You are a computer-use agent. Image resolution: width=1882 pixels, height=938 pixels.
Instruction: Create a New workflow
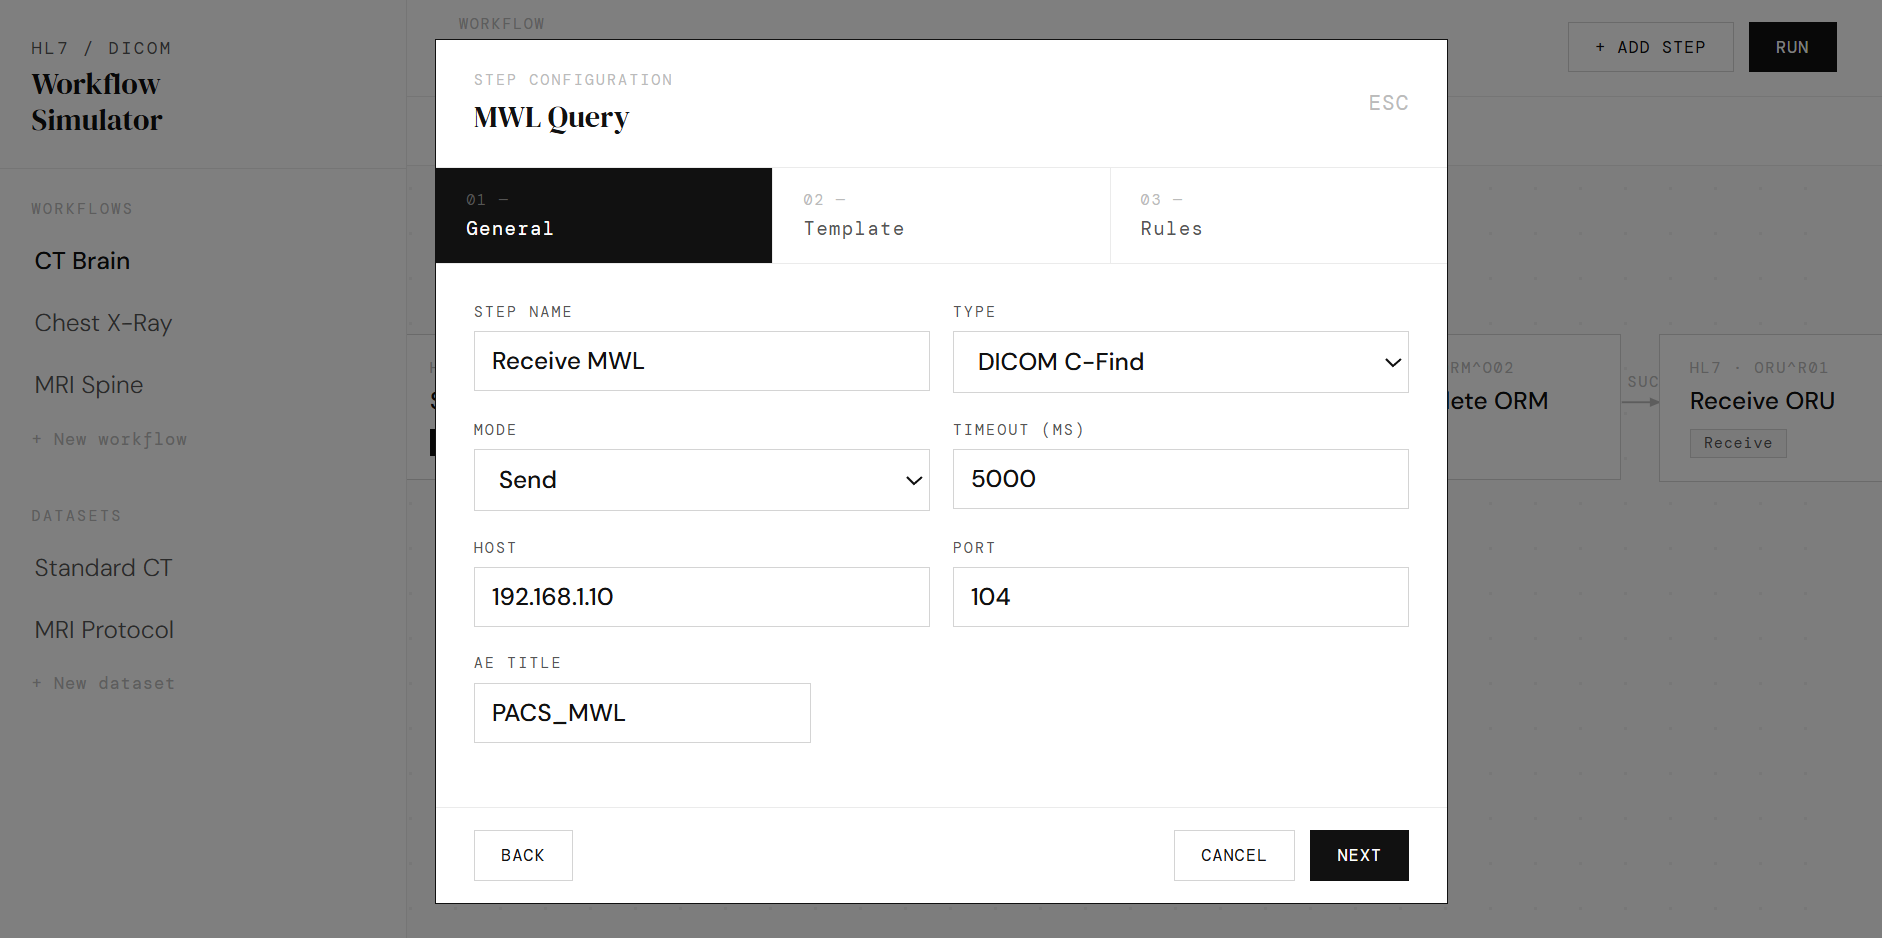110,439
